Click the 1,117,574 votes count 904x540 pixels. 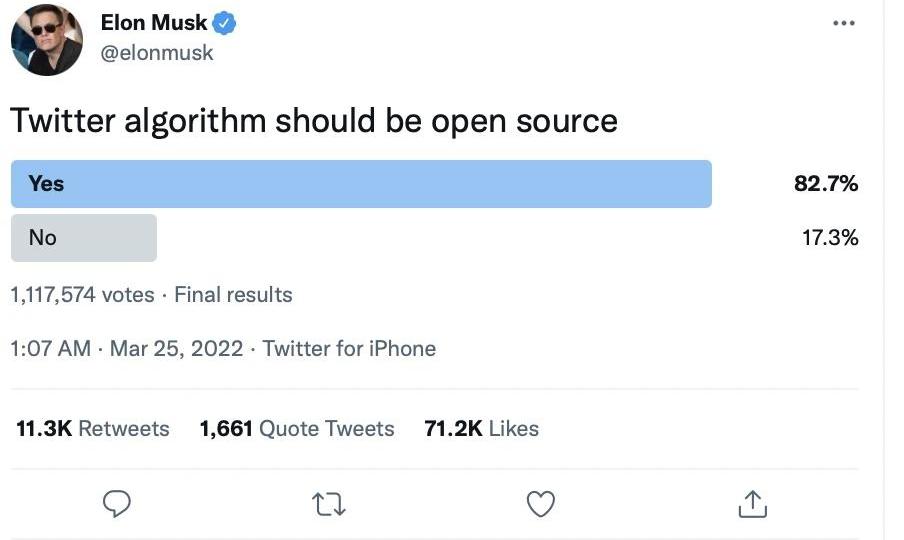point(82,295)
